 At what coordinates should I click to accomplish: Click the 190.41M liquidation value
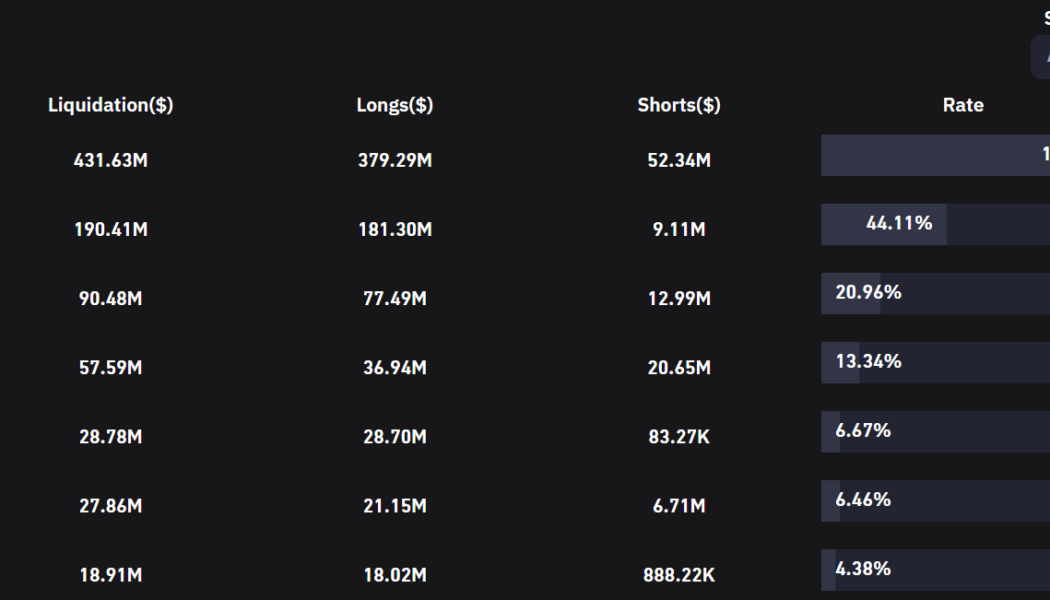tap(111, 229)
